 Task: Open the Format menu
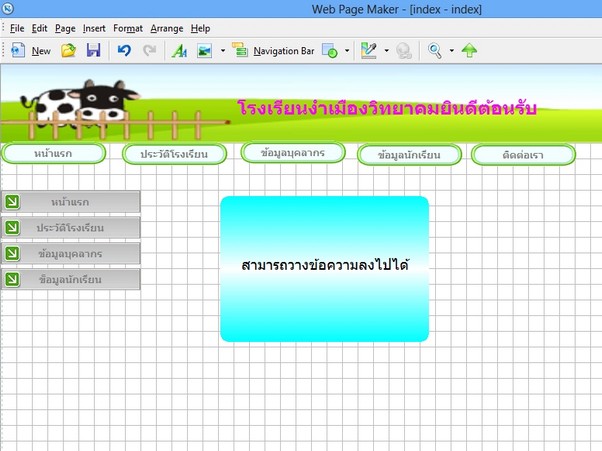tap(128, 28)
